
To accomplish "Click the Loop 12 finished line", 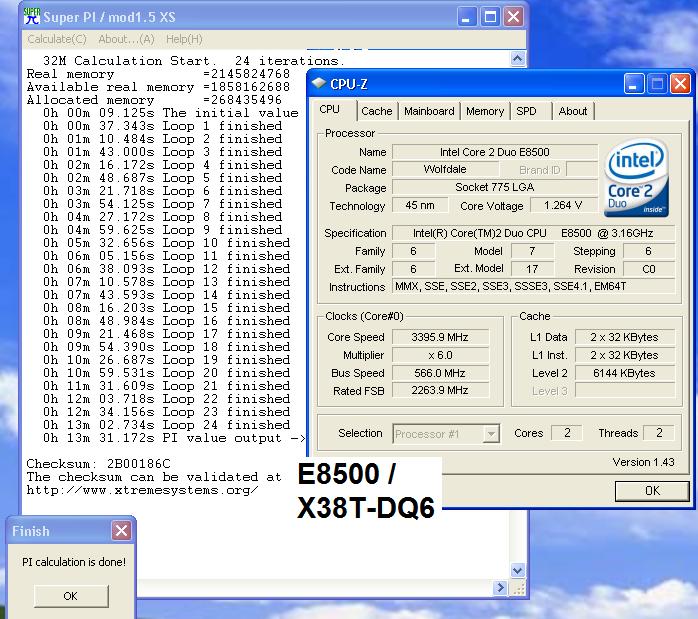I will pyautogui.click(x=166, y=269).
